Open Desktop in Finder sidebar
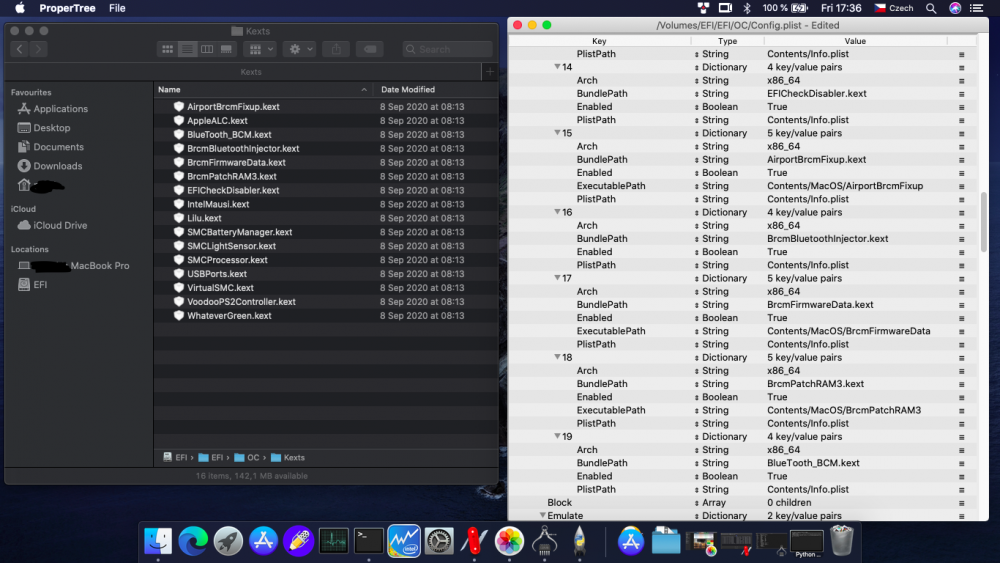1000x563 pixels. 52,128
